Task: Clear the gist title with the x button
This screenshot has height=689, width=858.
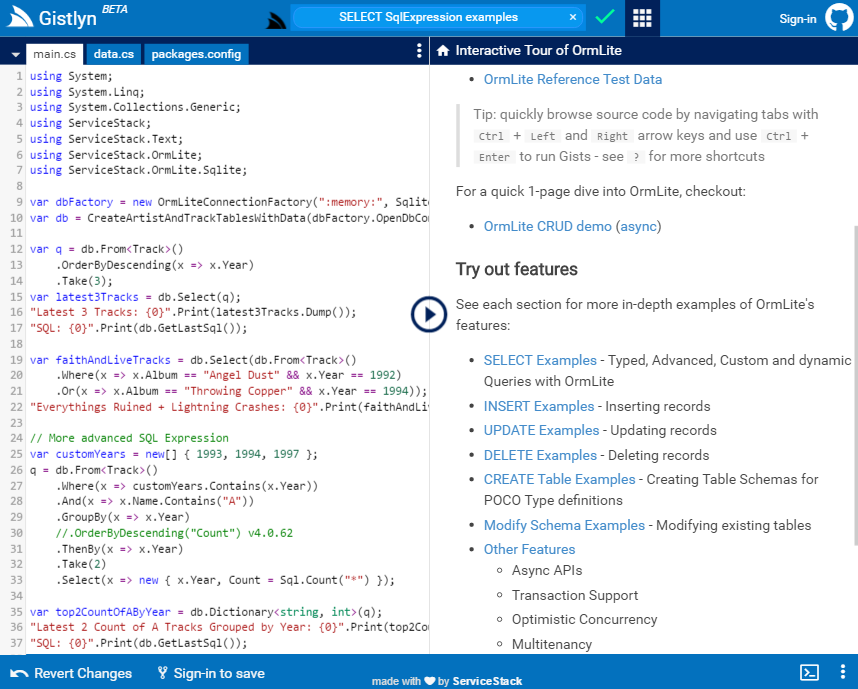Action: 573,17
